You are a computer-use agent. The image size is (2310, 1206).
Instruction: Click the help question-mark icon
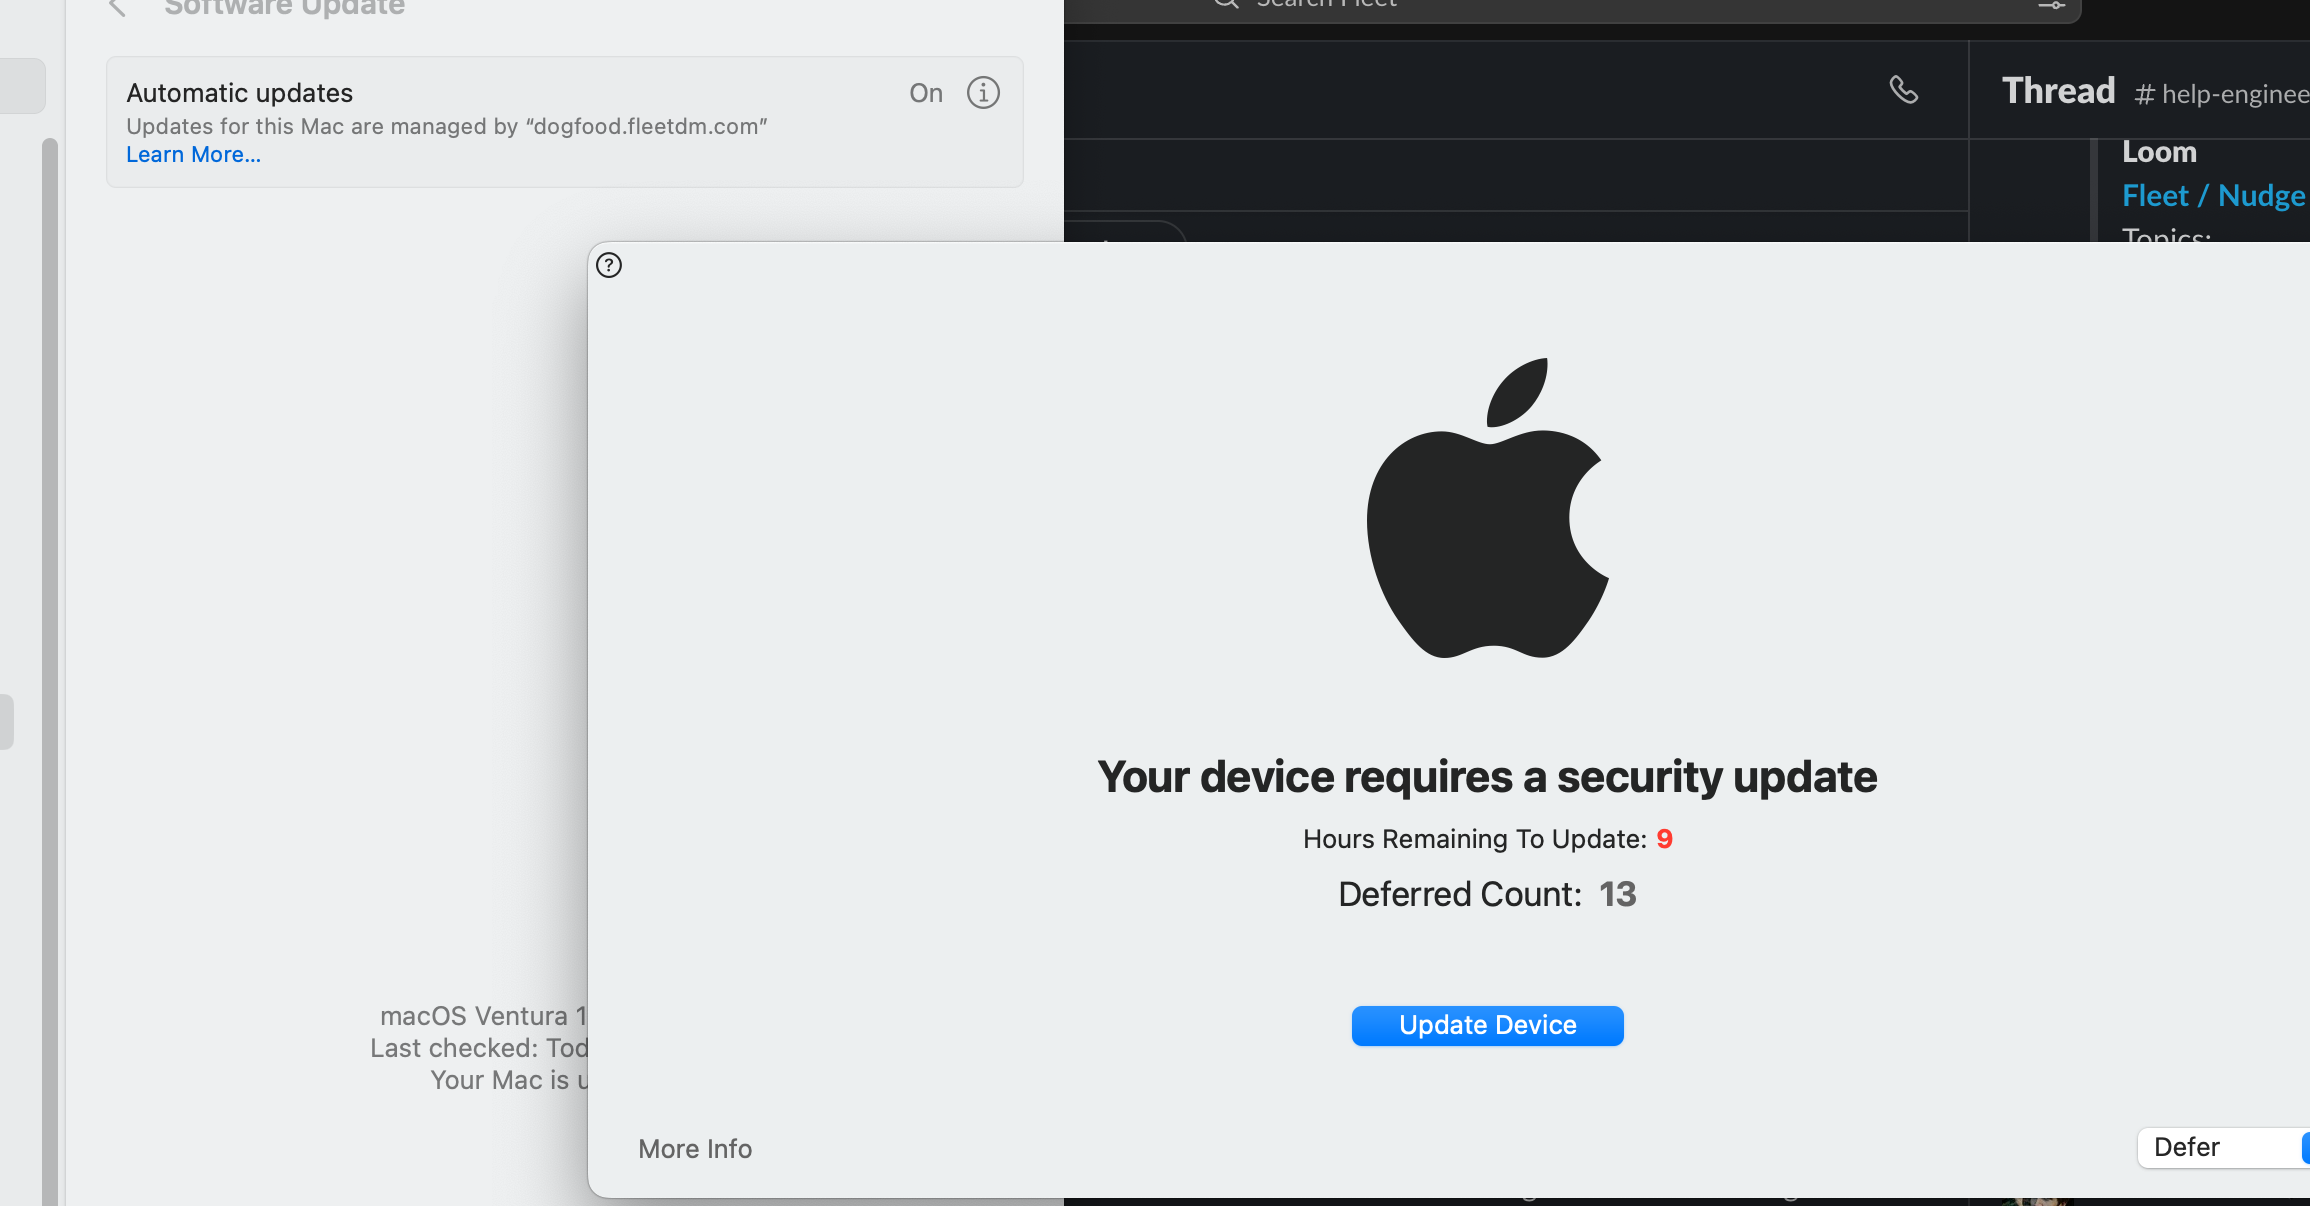(610, 266)
